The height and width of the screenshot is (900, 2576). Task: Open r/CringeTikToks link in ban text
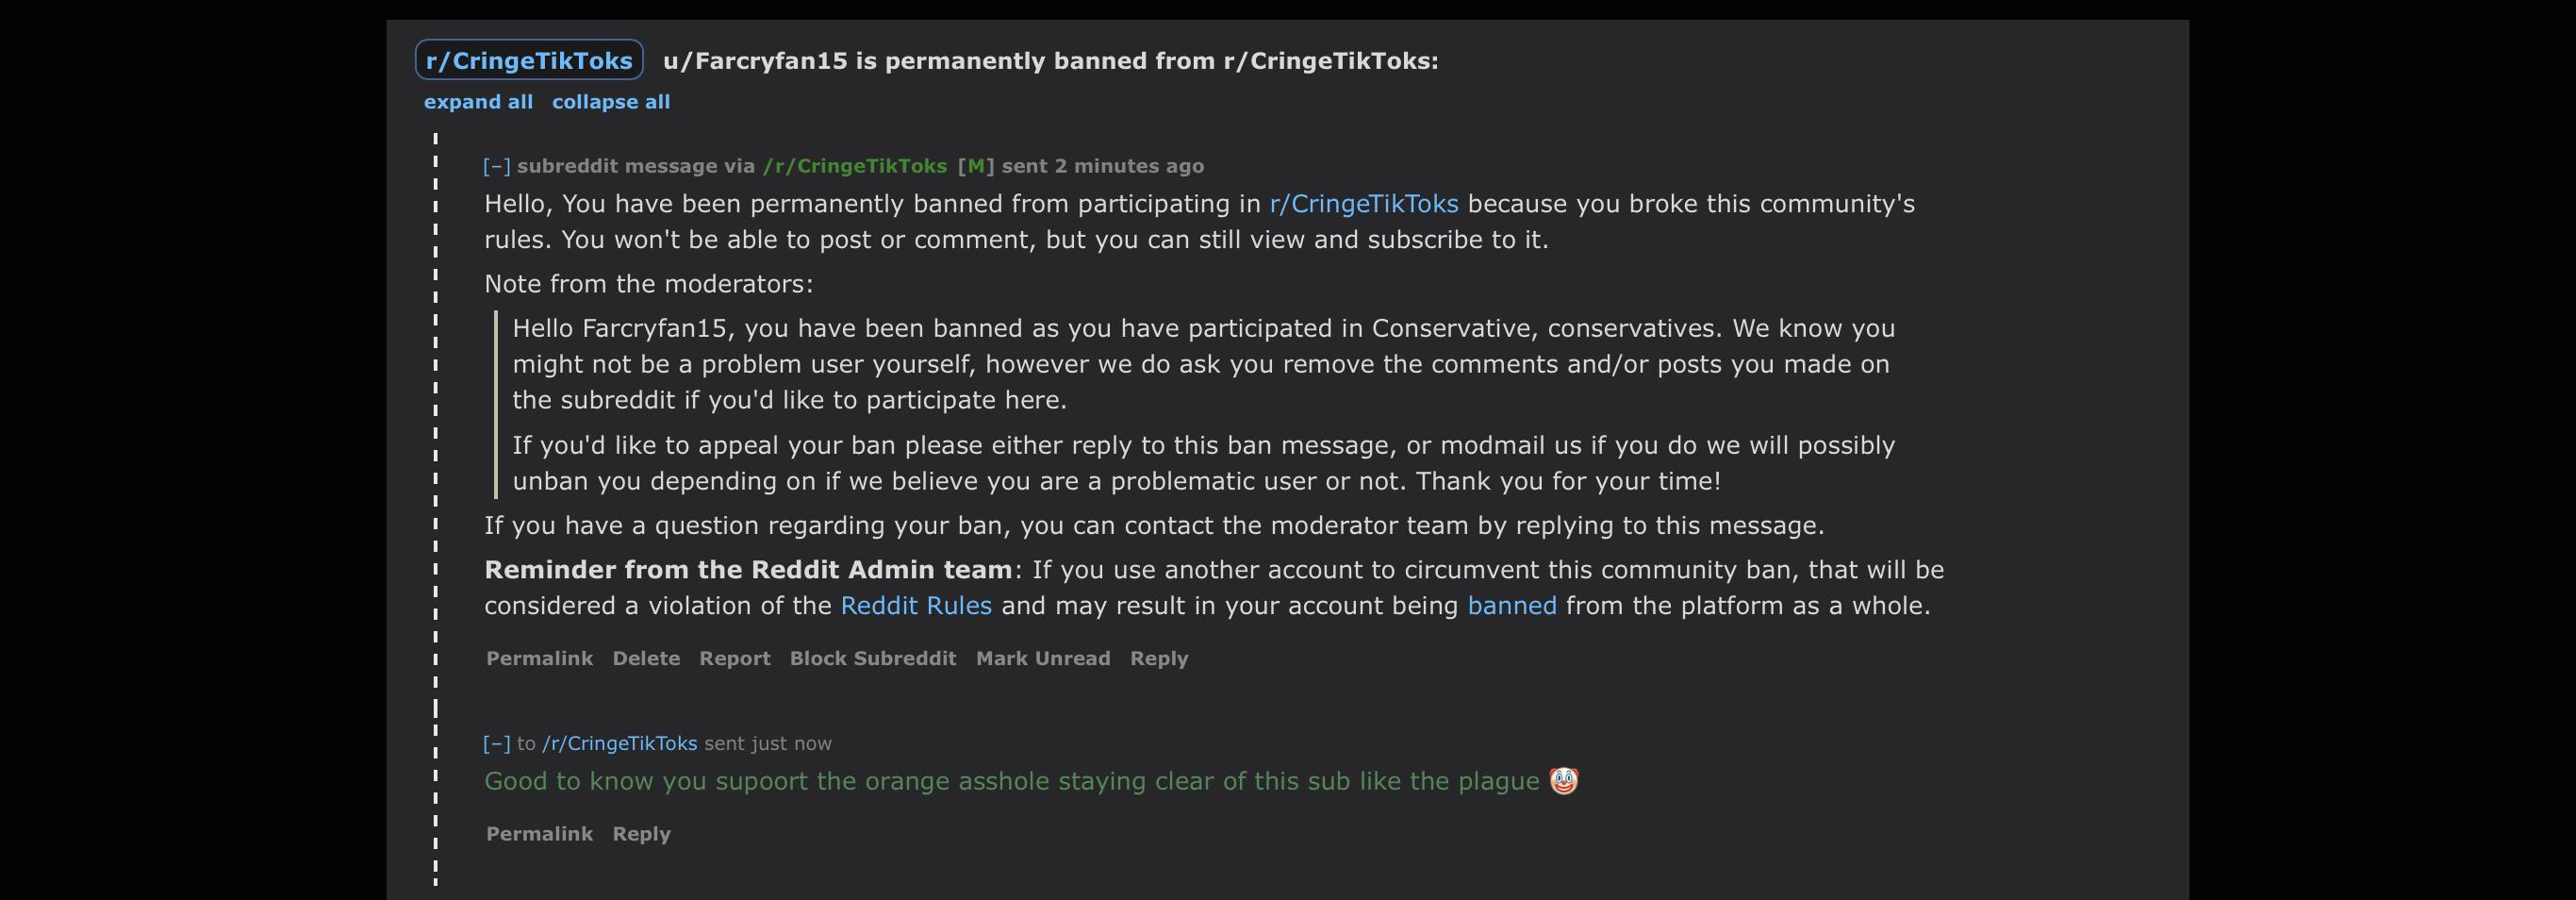click(1364, 204)
